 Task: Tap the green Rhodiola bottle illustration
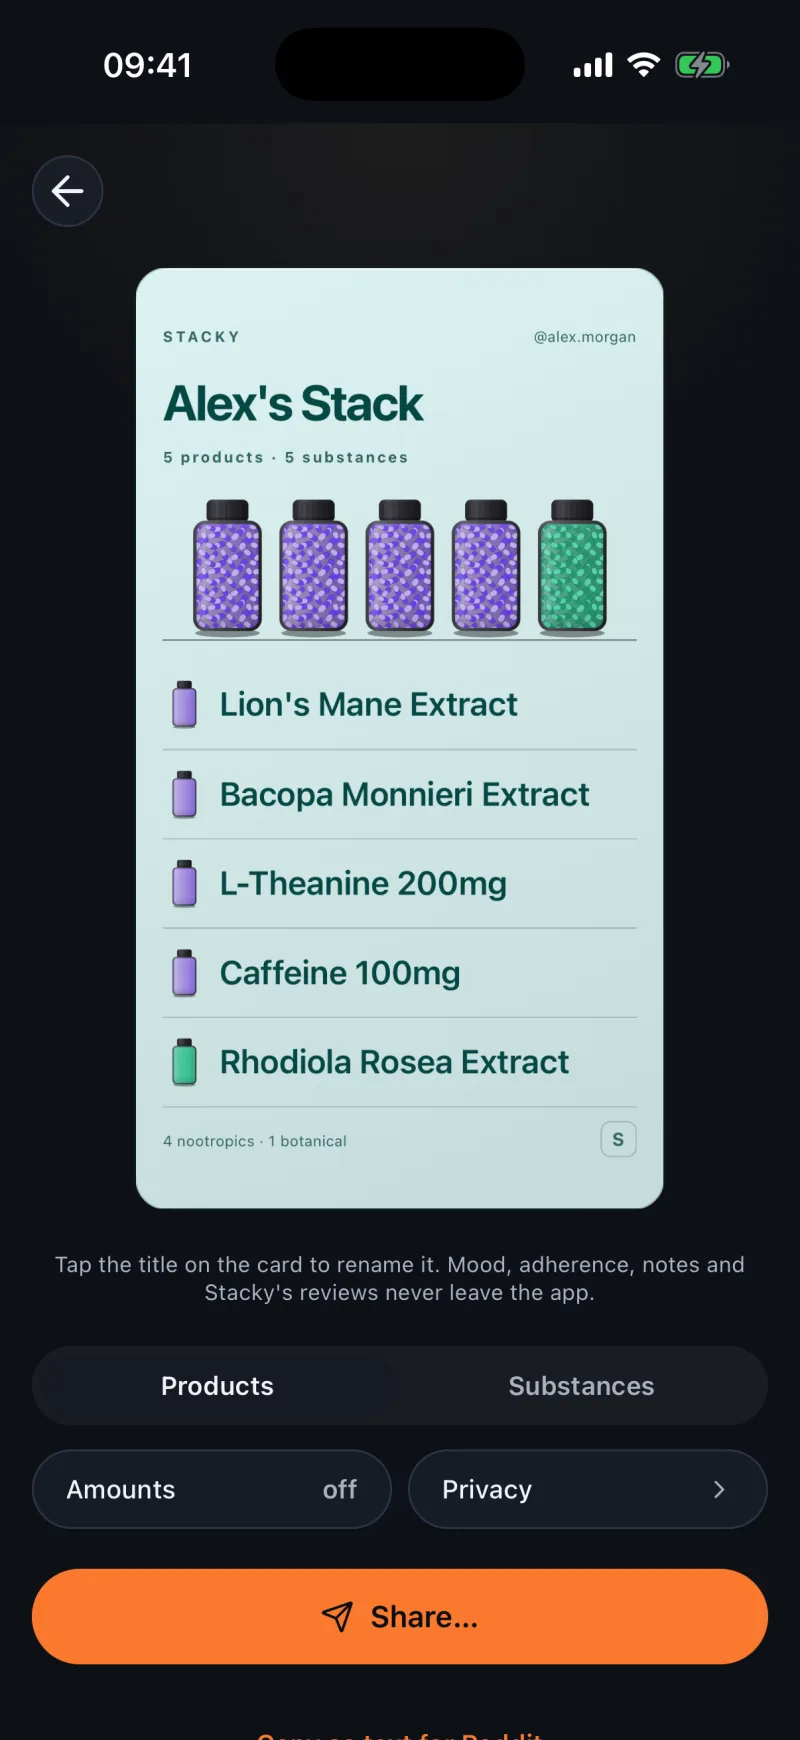coord(572,567)
